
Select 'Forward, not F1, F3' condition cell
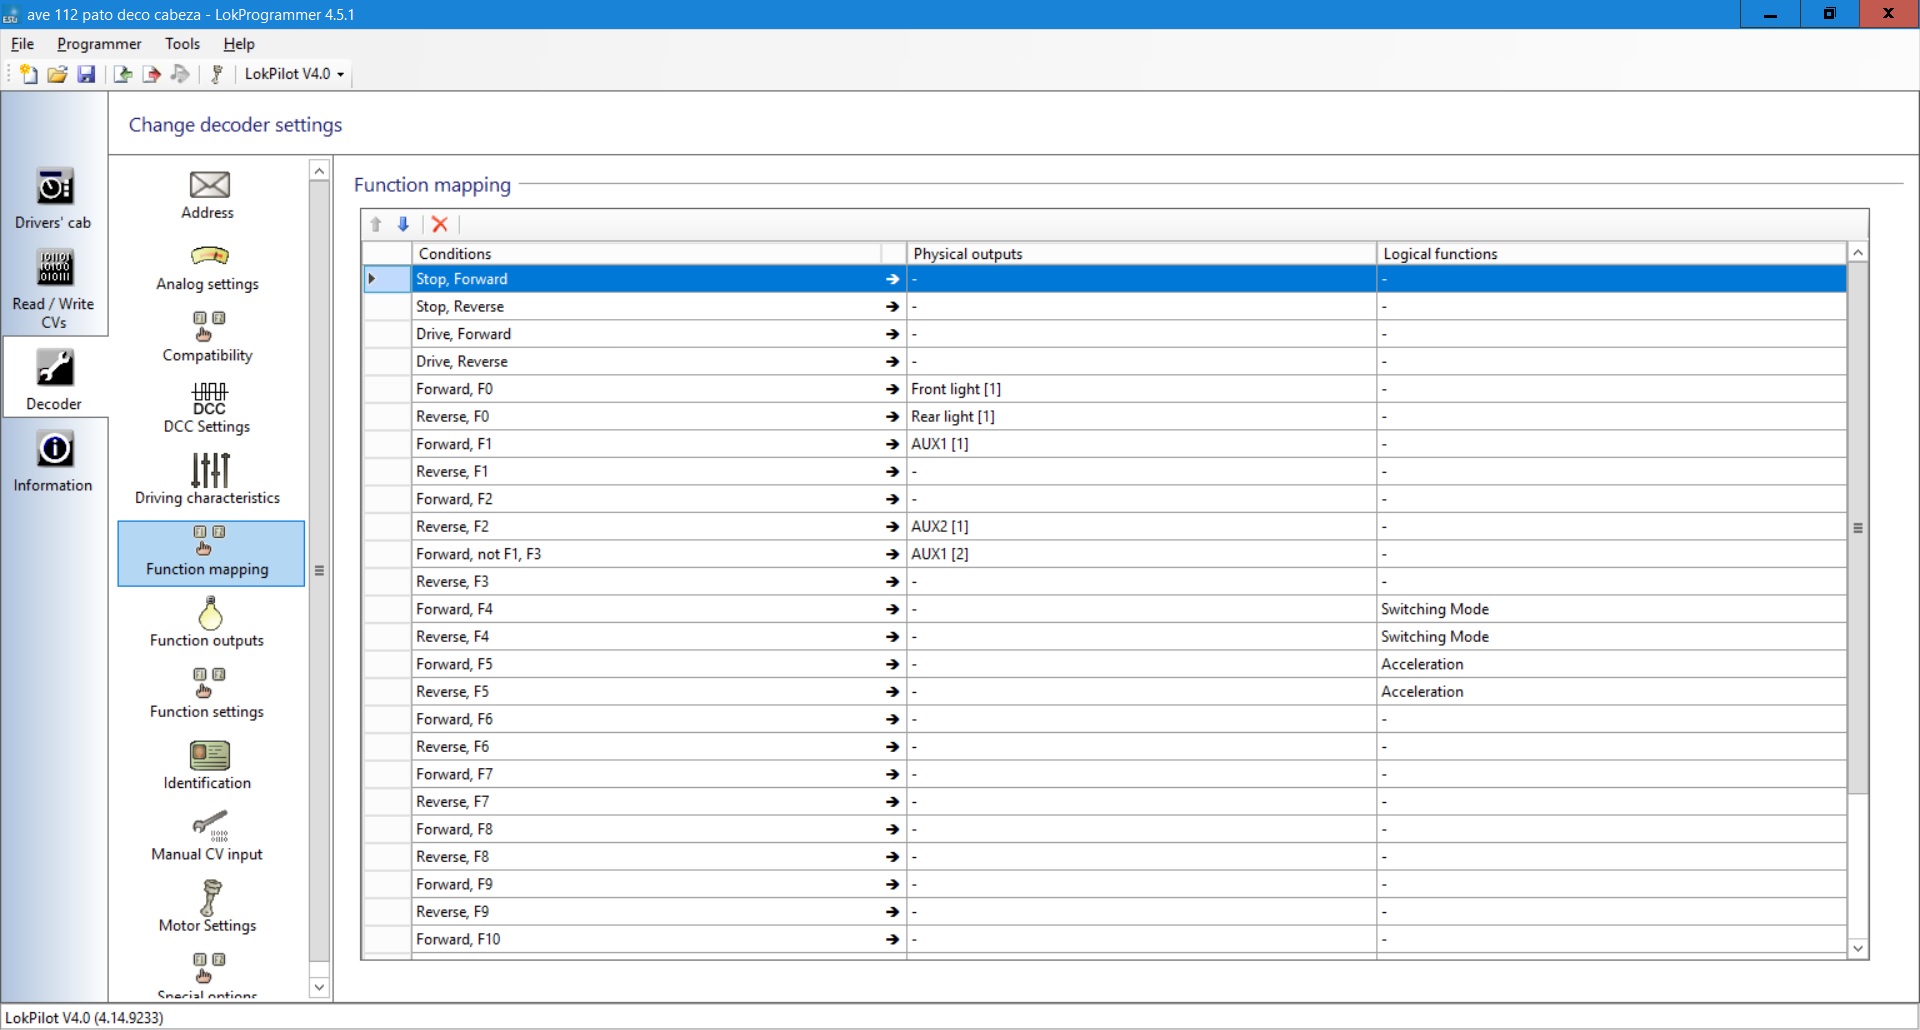[646, 554]
